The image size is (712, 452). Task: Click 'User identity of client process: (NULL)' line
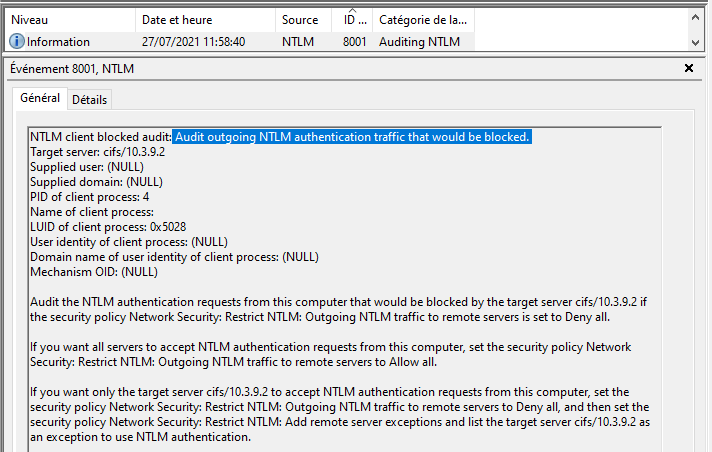[129, 242]
